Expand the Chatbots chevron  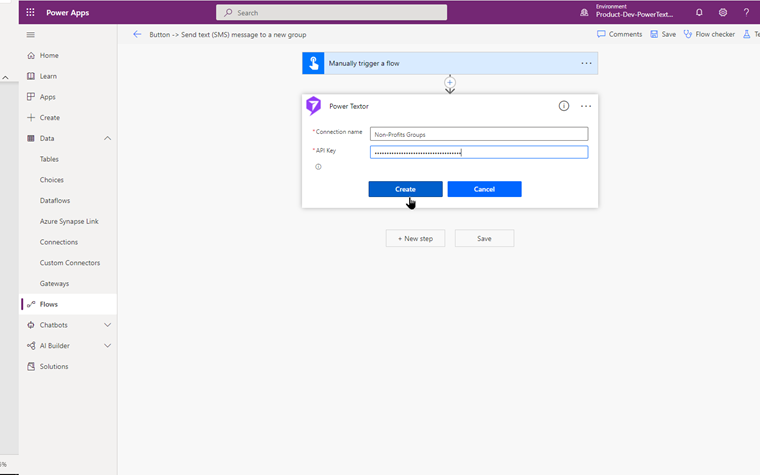108,325
